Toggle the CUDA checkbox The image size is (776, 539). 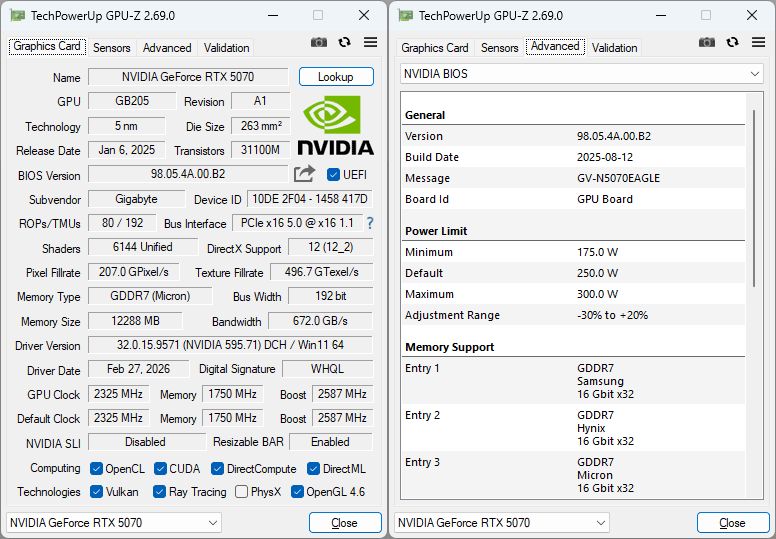(160, 468)
